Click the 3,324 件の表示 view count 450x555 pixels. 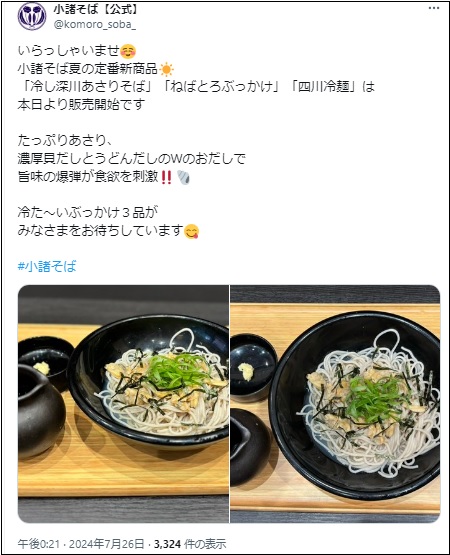point(190,544)
